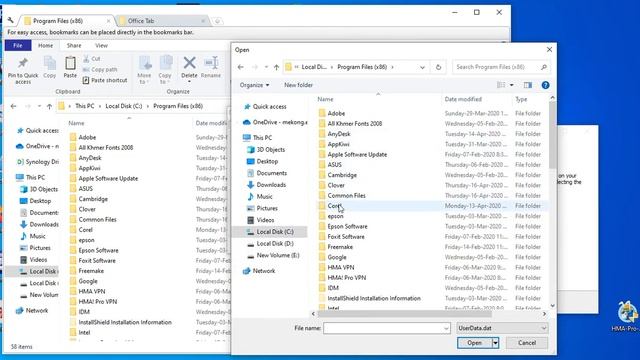
Task: Click the dialog horizontal scrollbar
Action: tap(404, 314)
